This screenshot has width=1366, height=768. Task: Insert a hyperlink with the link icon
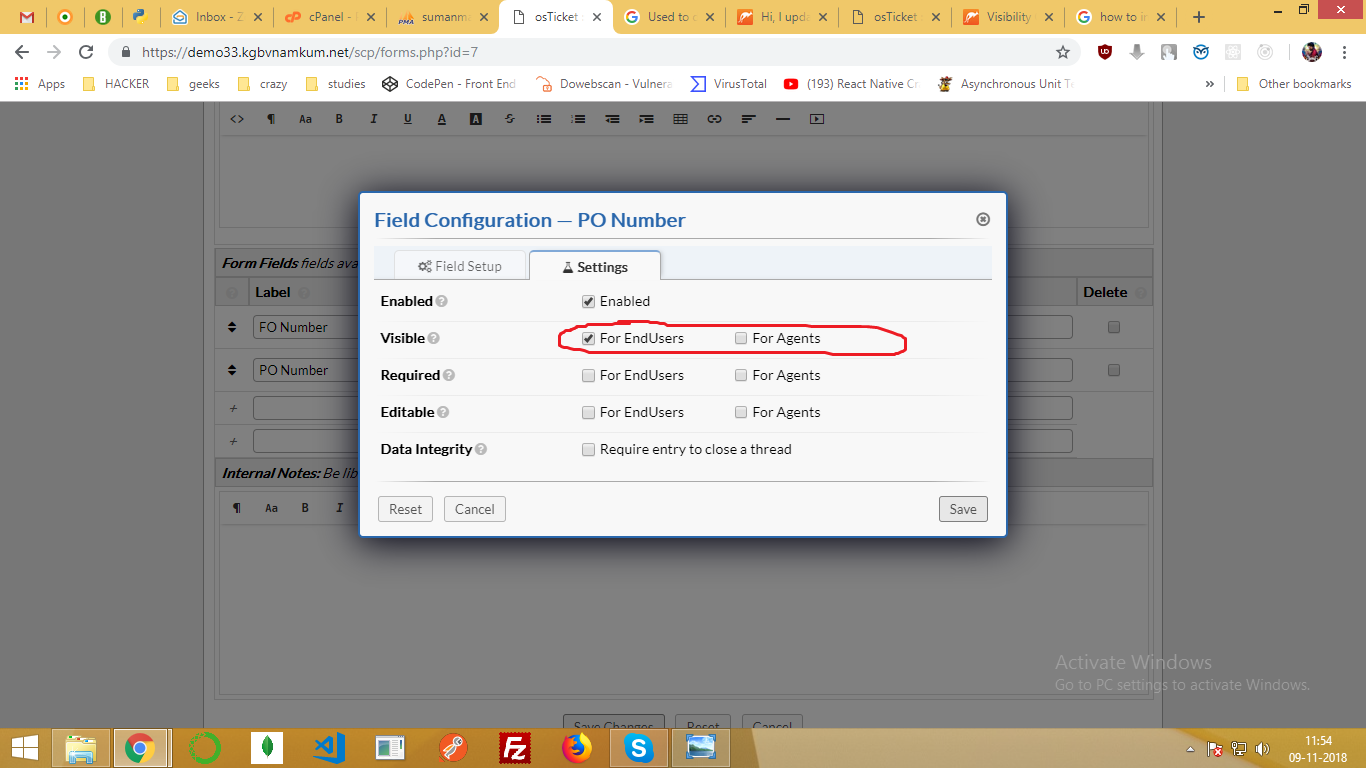[713, 118]
